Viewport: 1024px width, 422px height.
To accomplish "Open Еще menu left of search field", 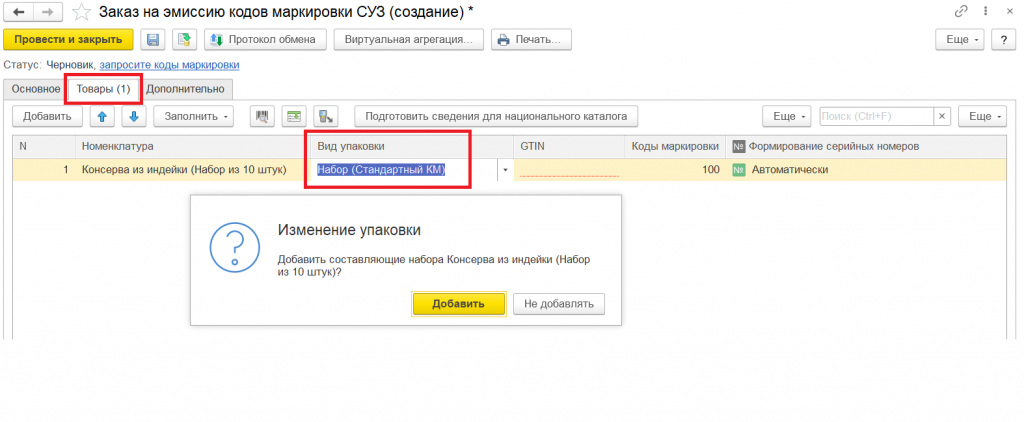I will (x=787, y=116).
